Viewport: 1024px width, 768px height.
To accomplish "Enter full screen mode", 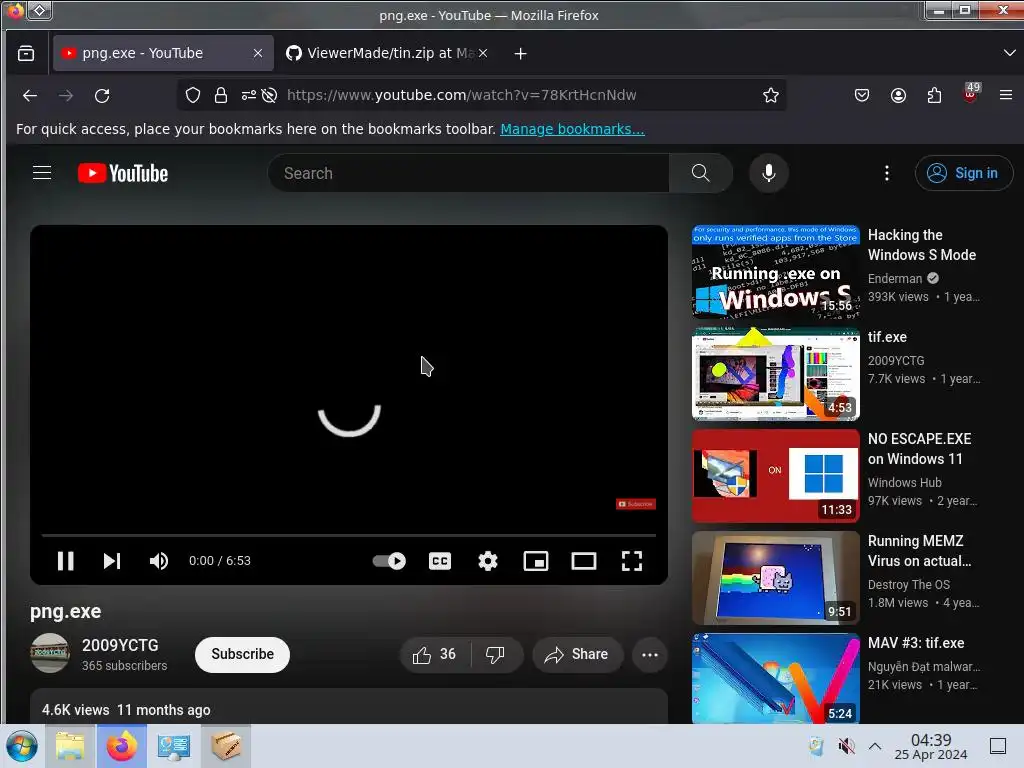I will (632, 561).
